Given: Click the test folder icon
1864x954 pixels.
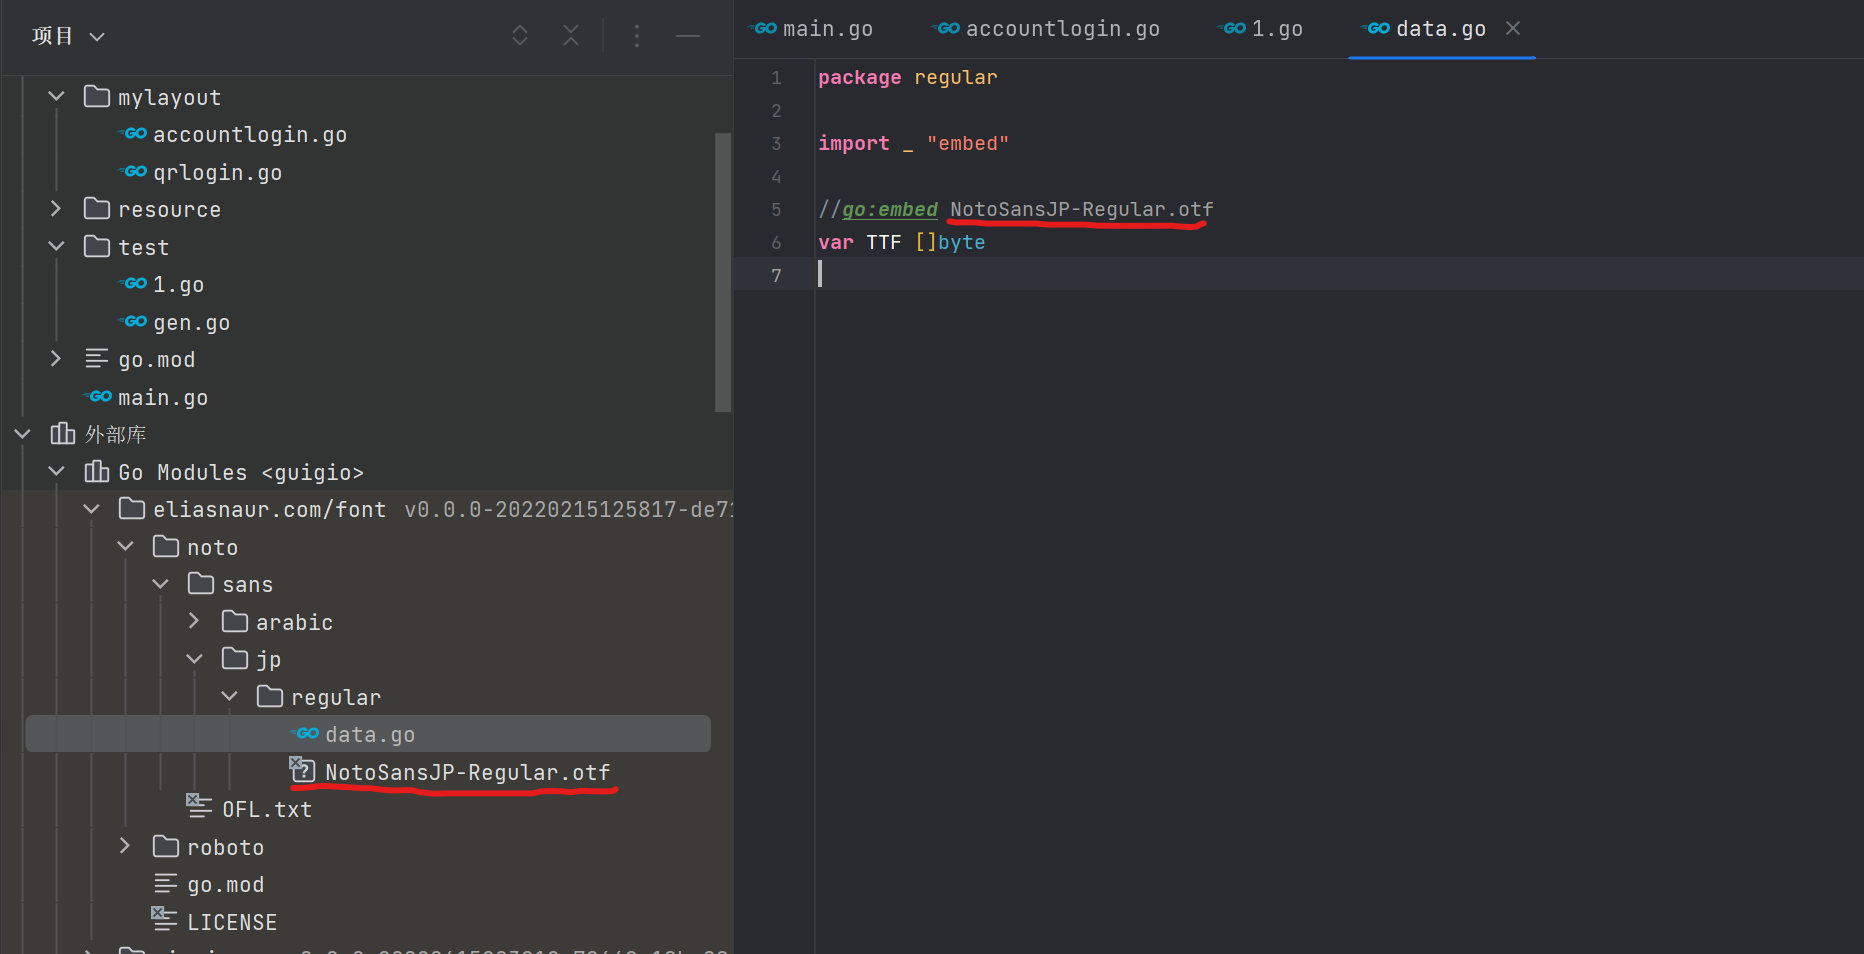Looking at the screenshot, I should click(97, 246).
